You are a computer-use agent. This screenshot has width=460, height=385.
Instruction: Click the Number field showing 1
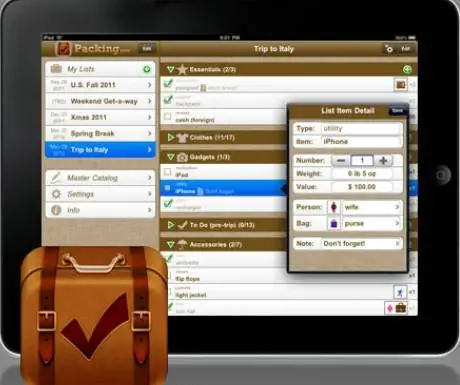tap(362, 161)
